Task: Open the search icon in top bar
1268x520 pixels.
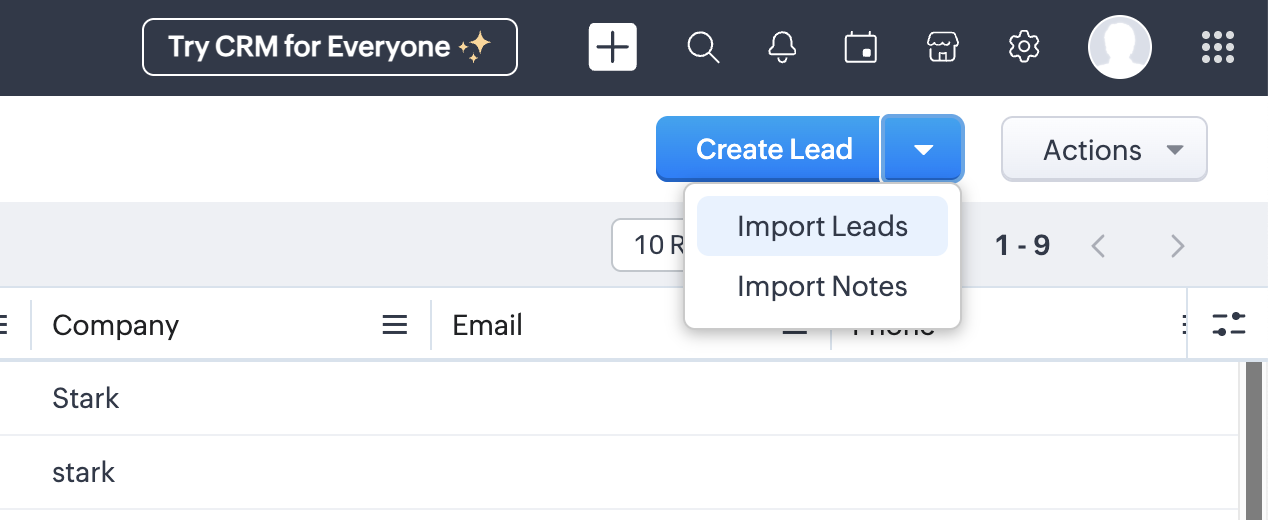Action: click(703, 47)
